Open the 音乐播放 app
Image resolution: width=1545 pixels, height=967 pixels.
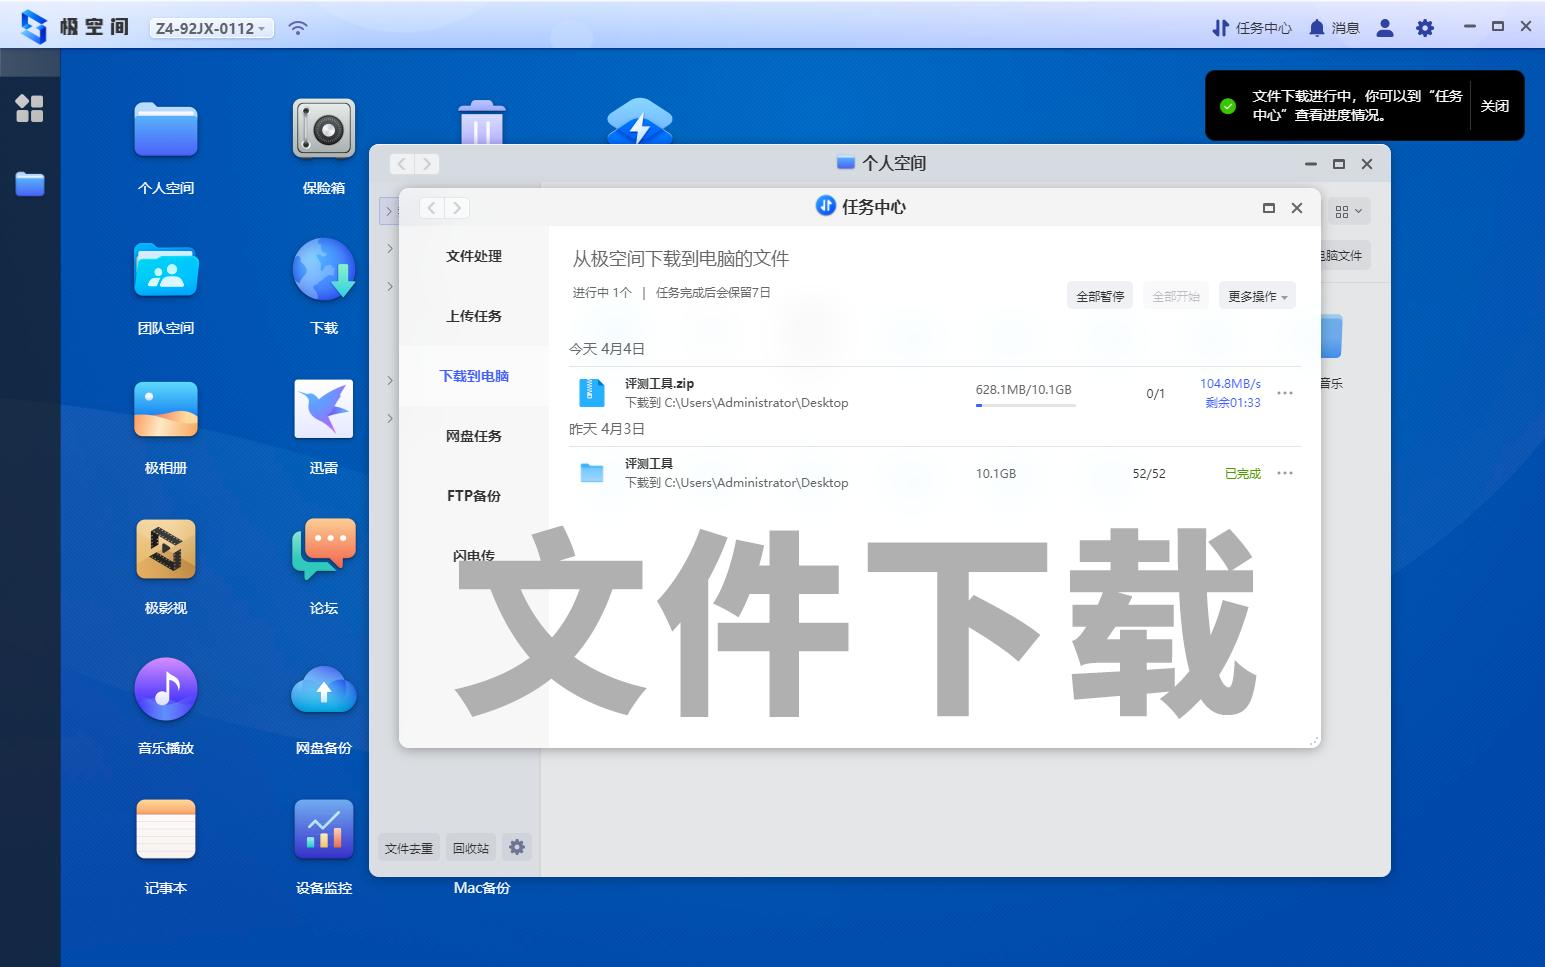(x=165, y=689)
